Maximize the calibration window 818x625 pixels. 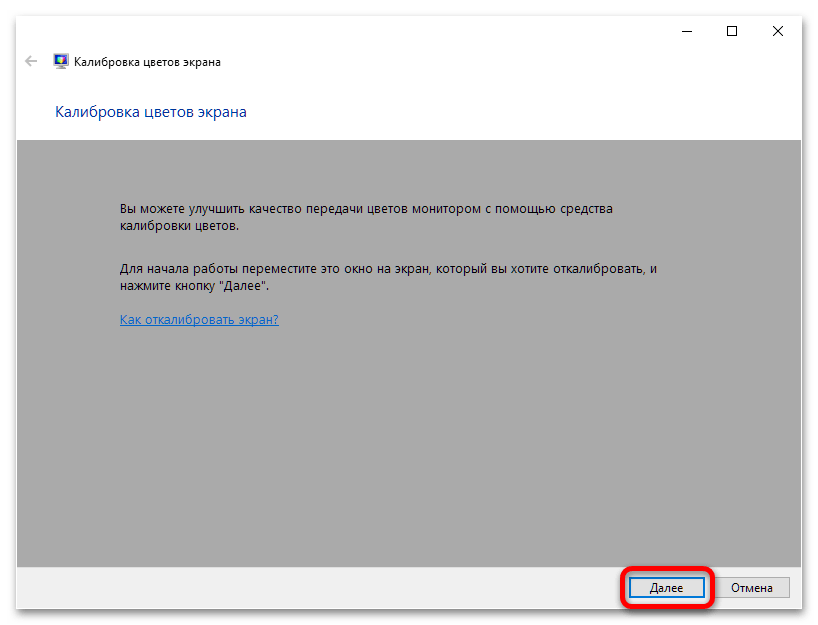point(732,31)
